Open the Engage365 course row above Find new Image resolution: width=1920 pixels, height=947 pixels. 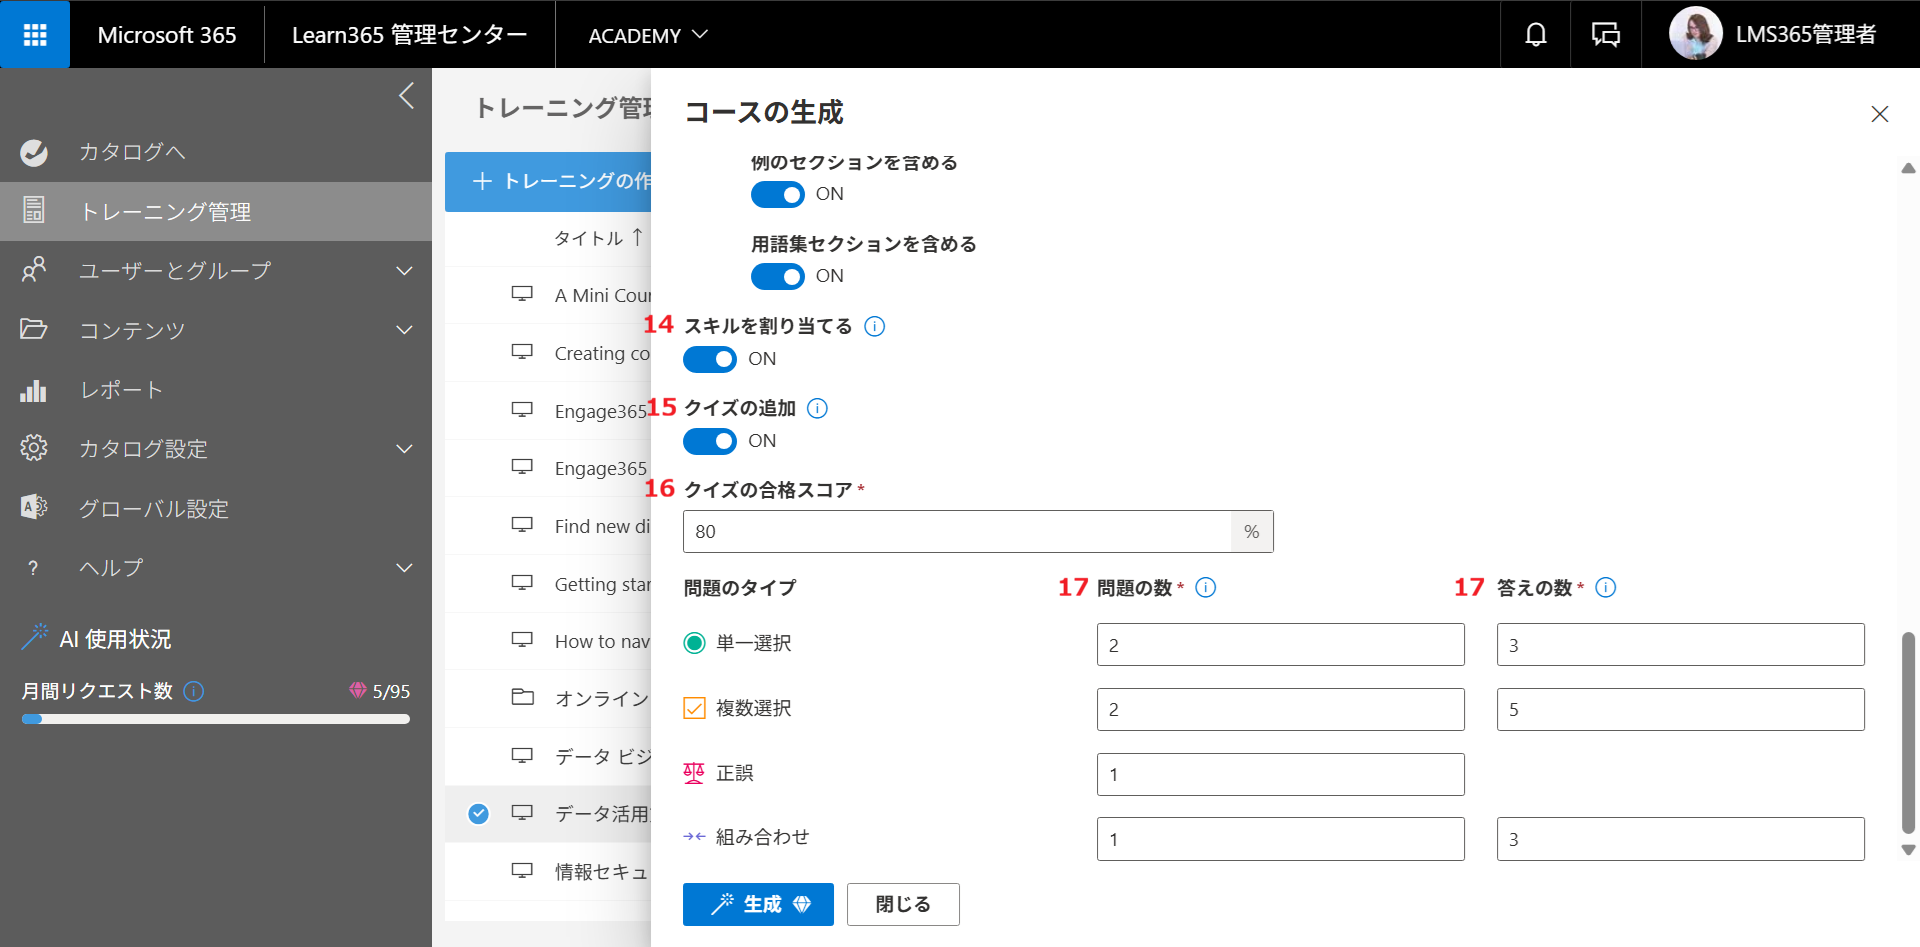[548, 468]
